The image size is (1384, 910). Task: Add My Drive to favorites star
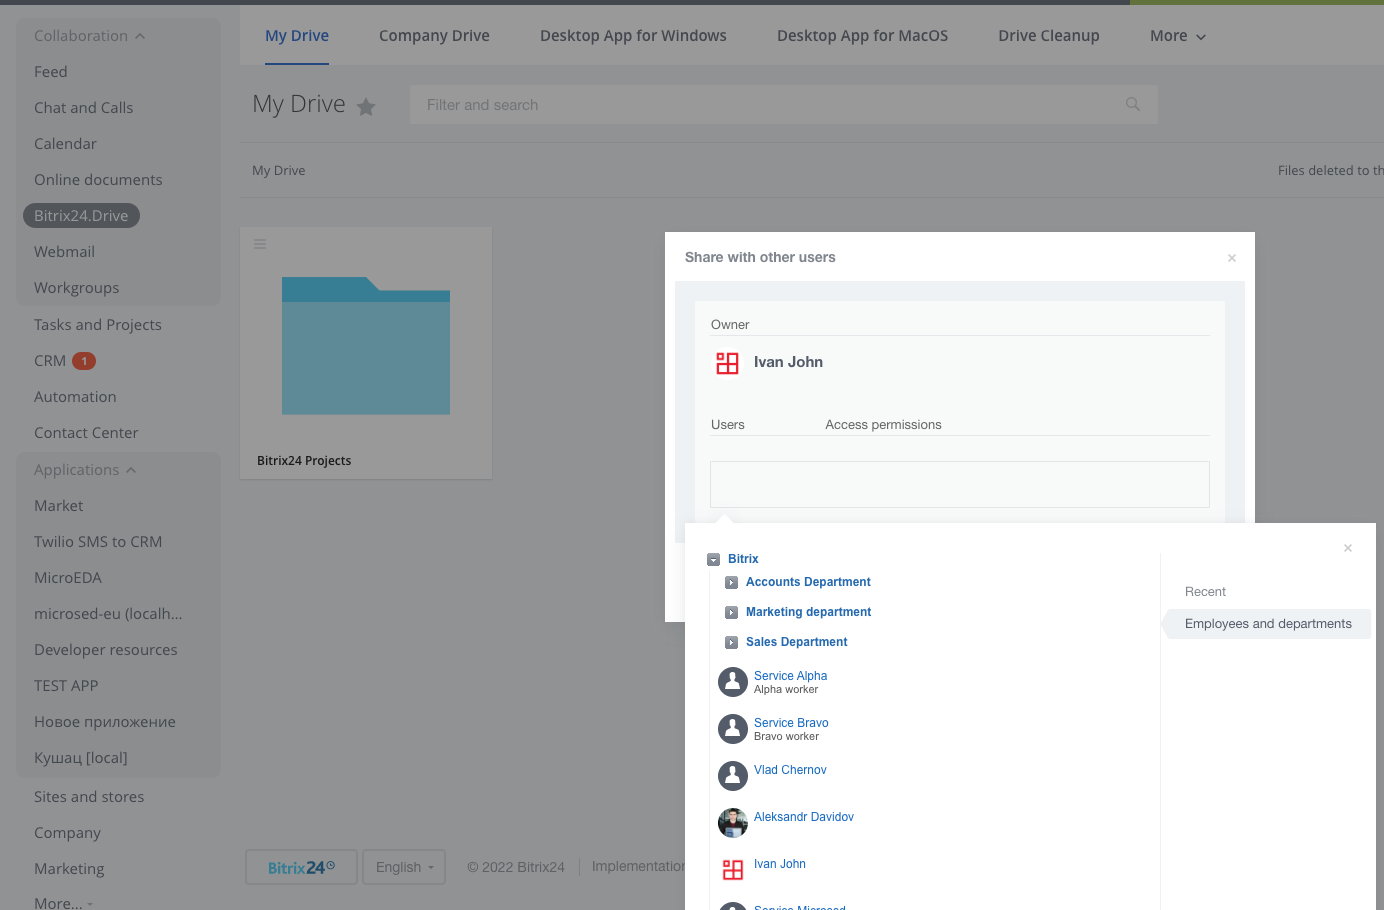click(x=366, y=107)
